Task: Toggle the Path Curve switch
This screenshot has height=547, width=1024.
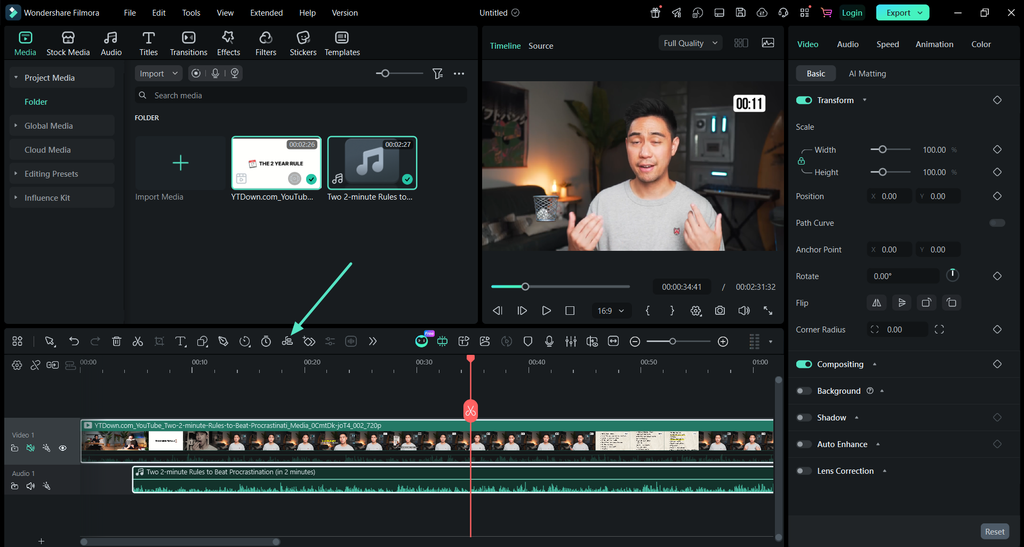Action: [997, 223]
